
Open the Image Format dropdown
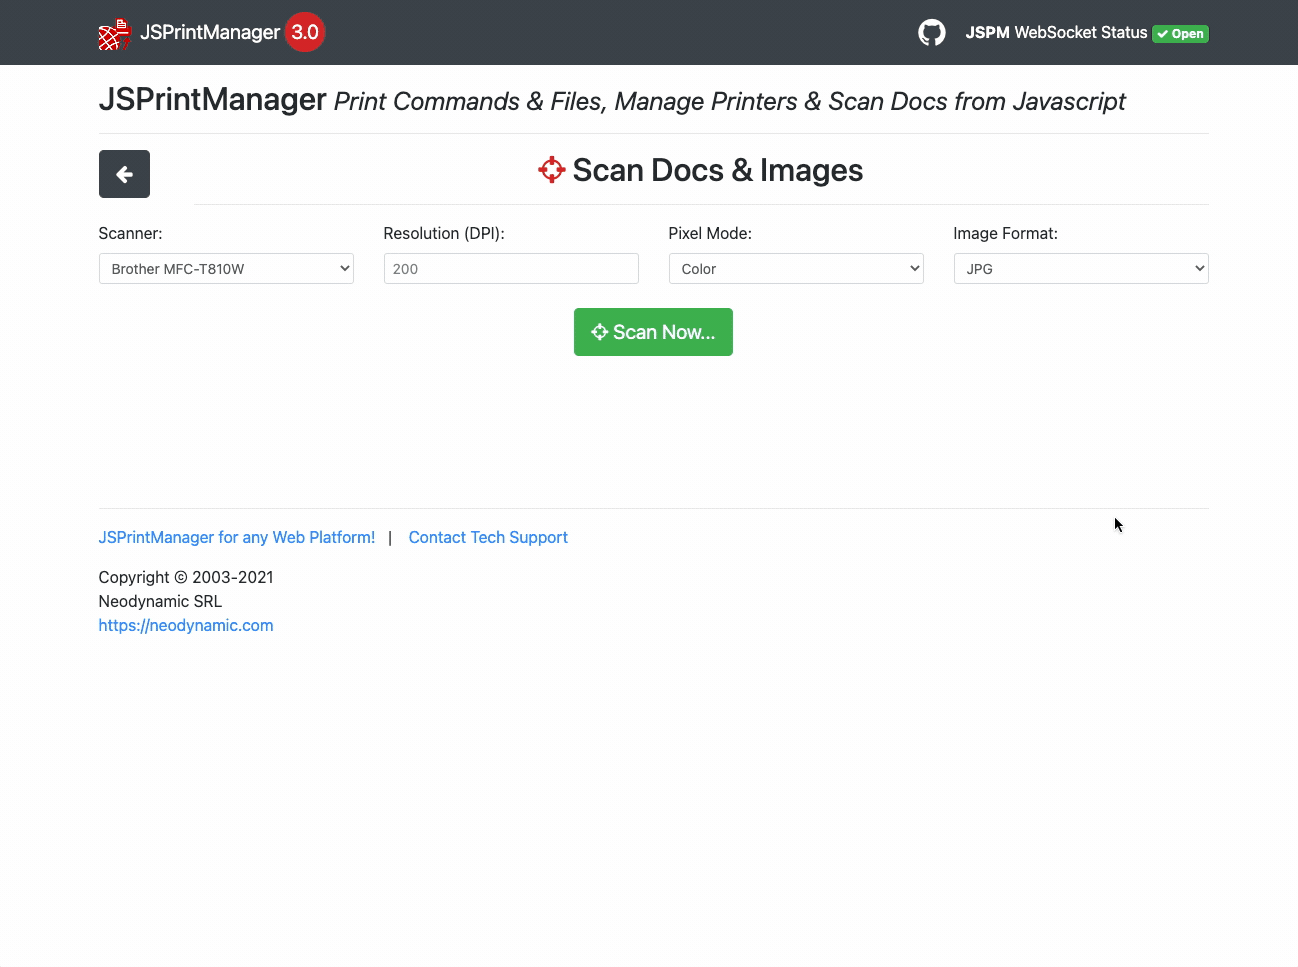(1081, 268)
